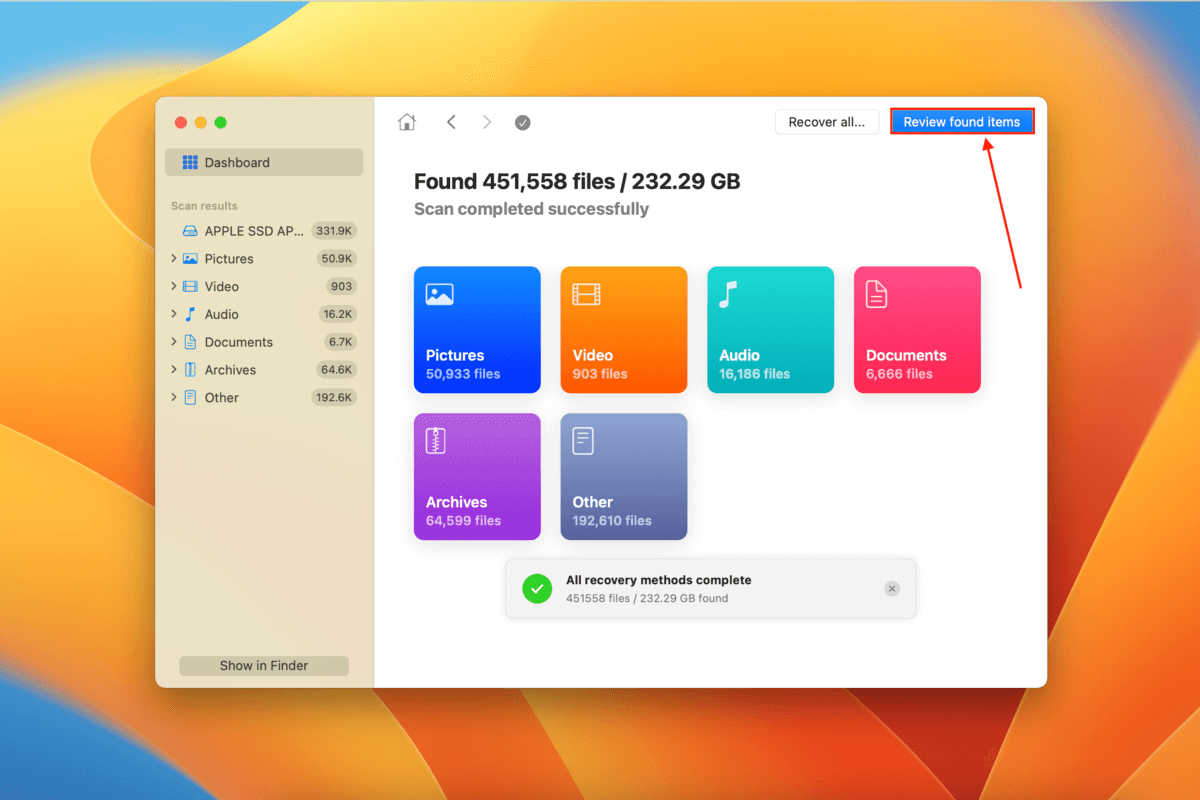Click the Archives sidebar icon
The height and width of the screenshot is (800, 1200).
[x=190, y=370]
